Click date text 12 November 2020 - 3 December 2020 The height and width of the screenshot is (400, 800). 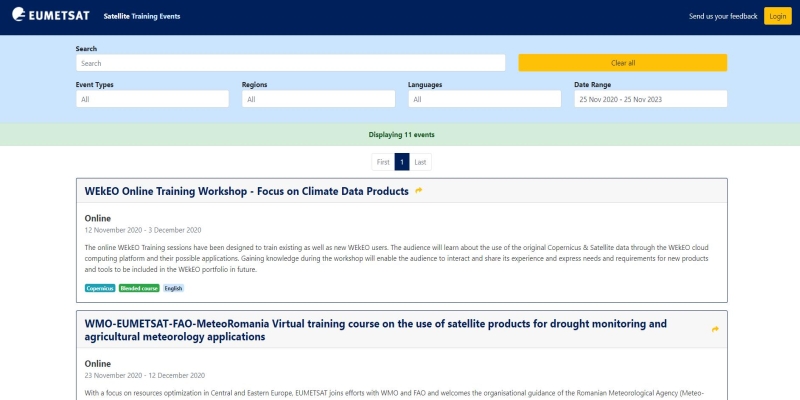pos(143,230)
